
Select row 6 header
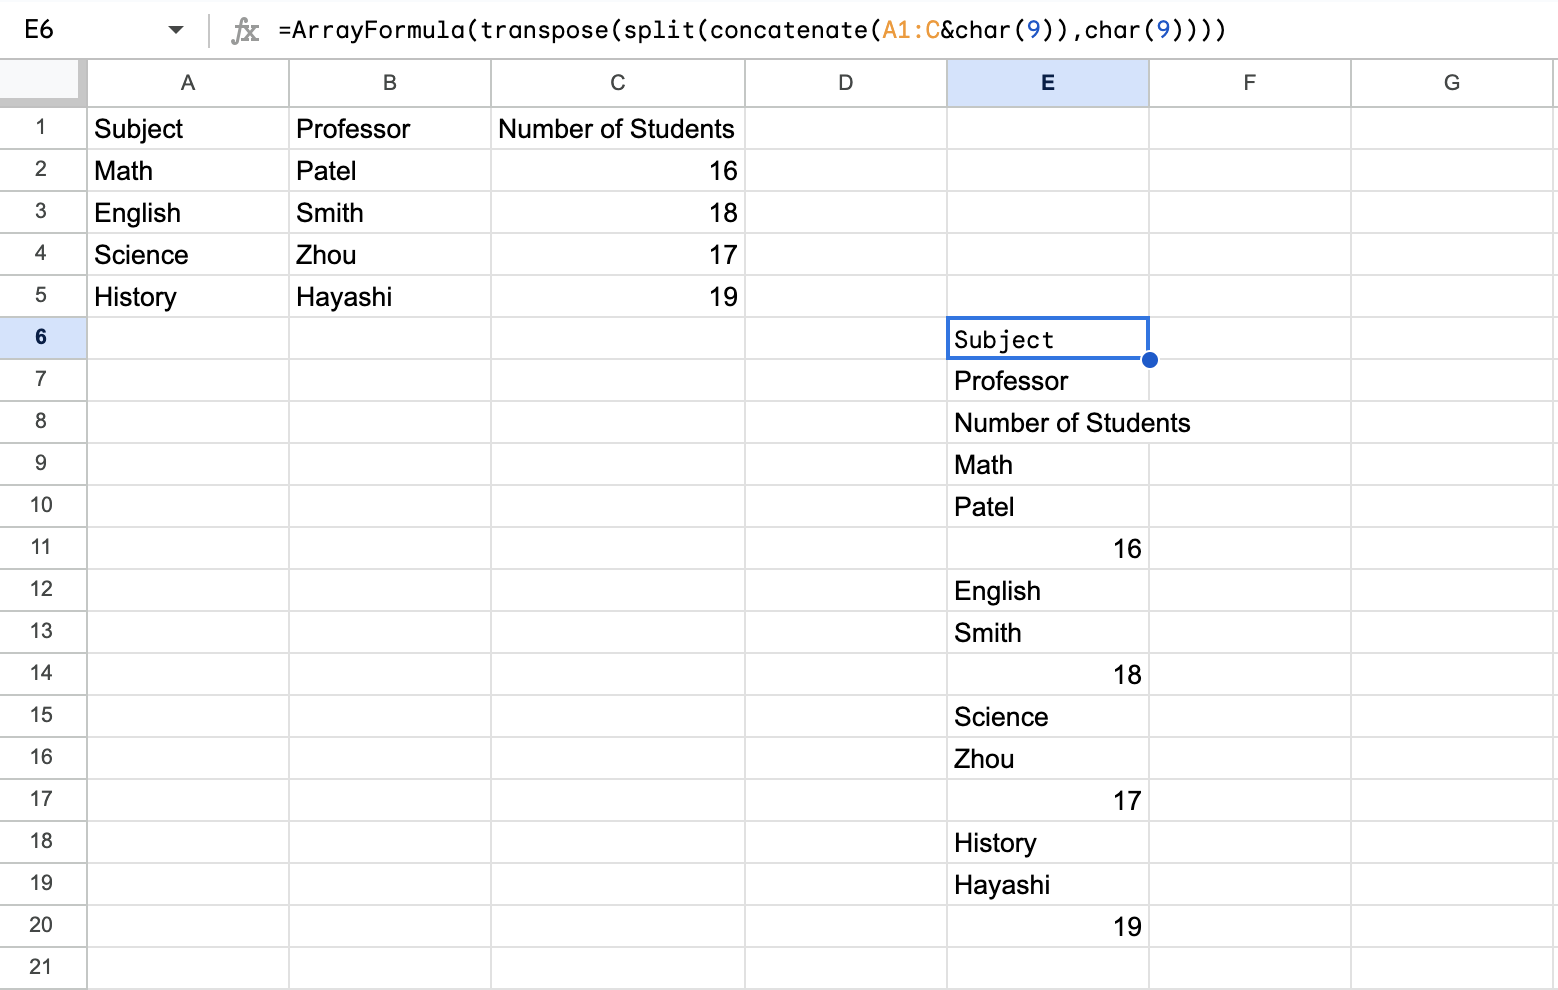click(x=43, y=337)
